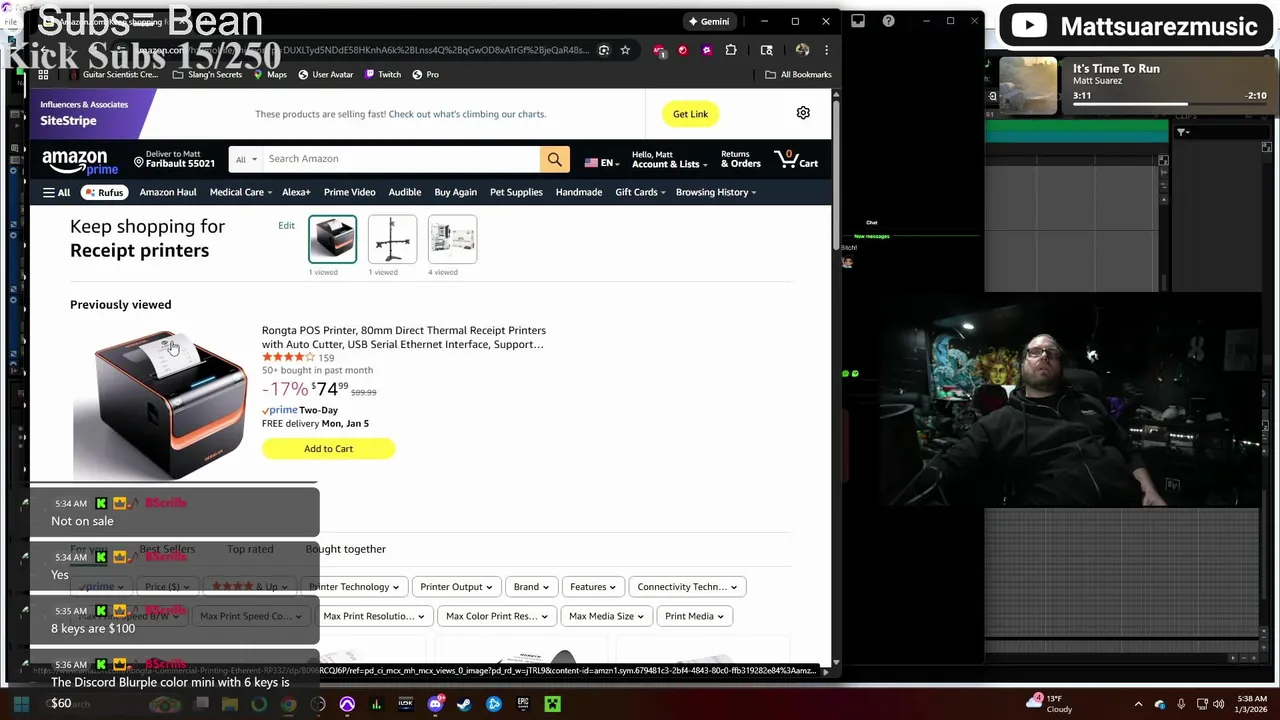Open the Twitch bookmark
Viewport: 1280px width, 720px height.
383,74
